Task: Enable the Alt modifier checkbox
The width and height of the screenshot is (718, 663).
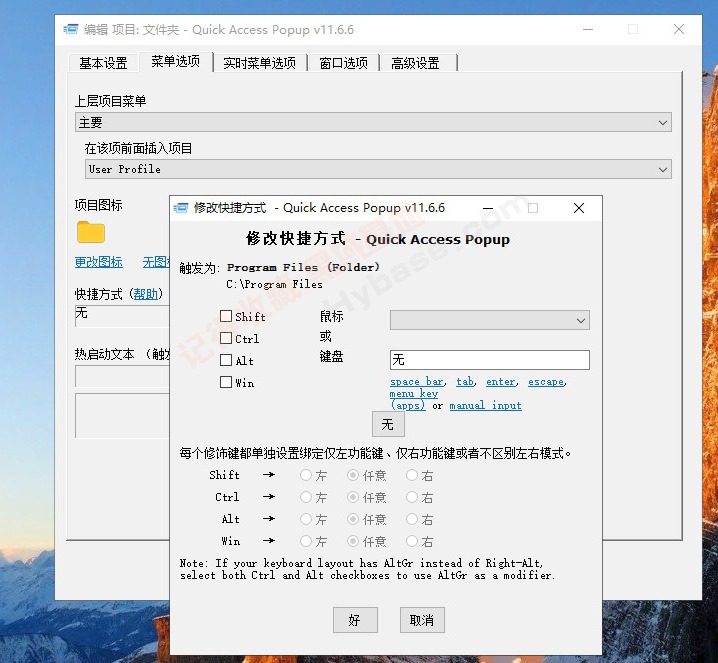Action: point(226,360)
